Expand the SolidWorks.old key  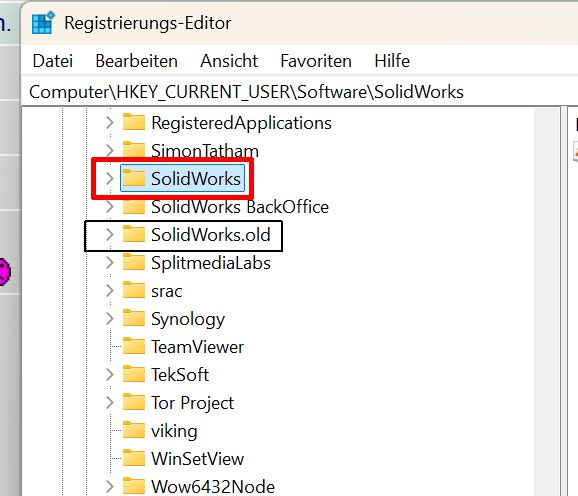[x=109, y=235]
